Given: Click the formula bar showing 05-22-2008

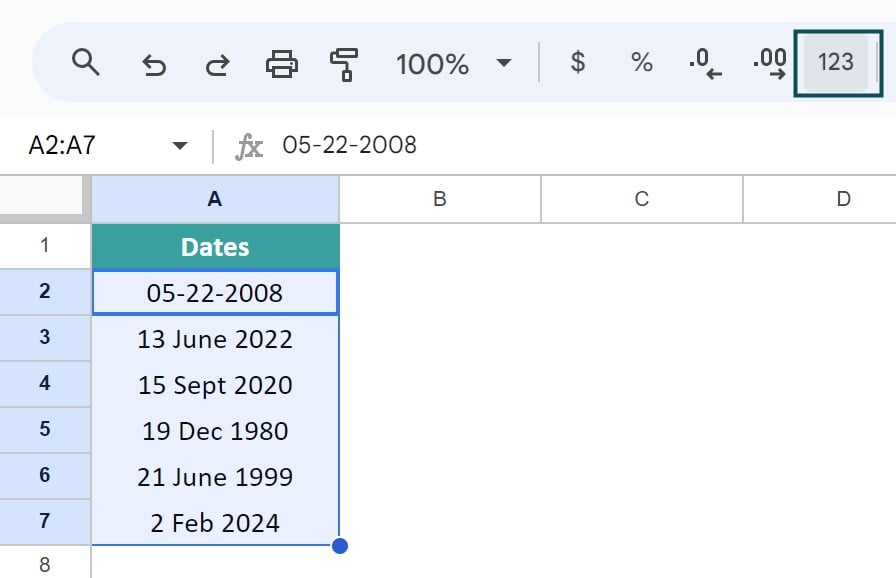Looking at the screenshot, I should point(583,146).
